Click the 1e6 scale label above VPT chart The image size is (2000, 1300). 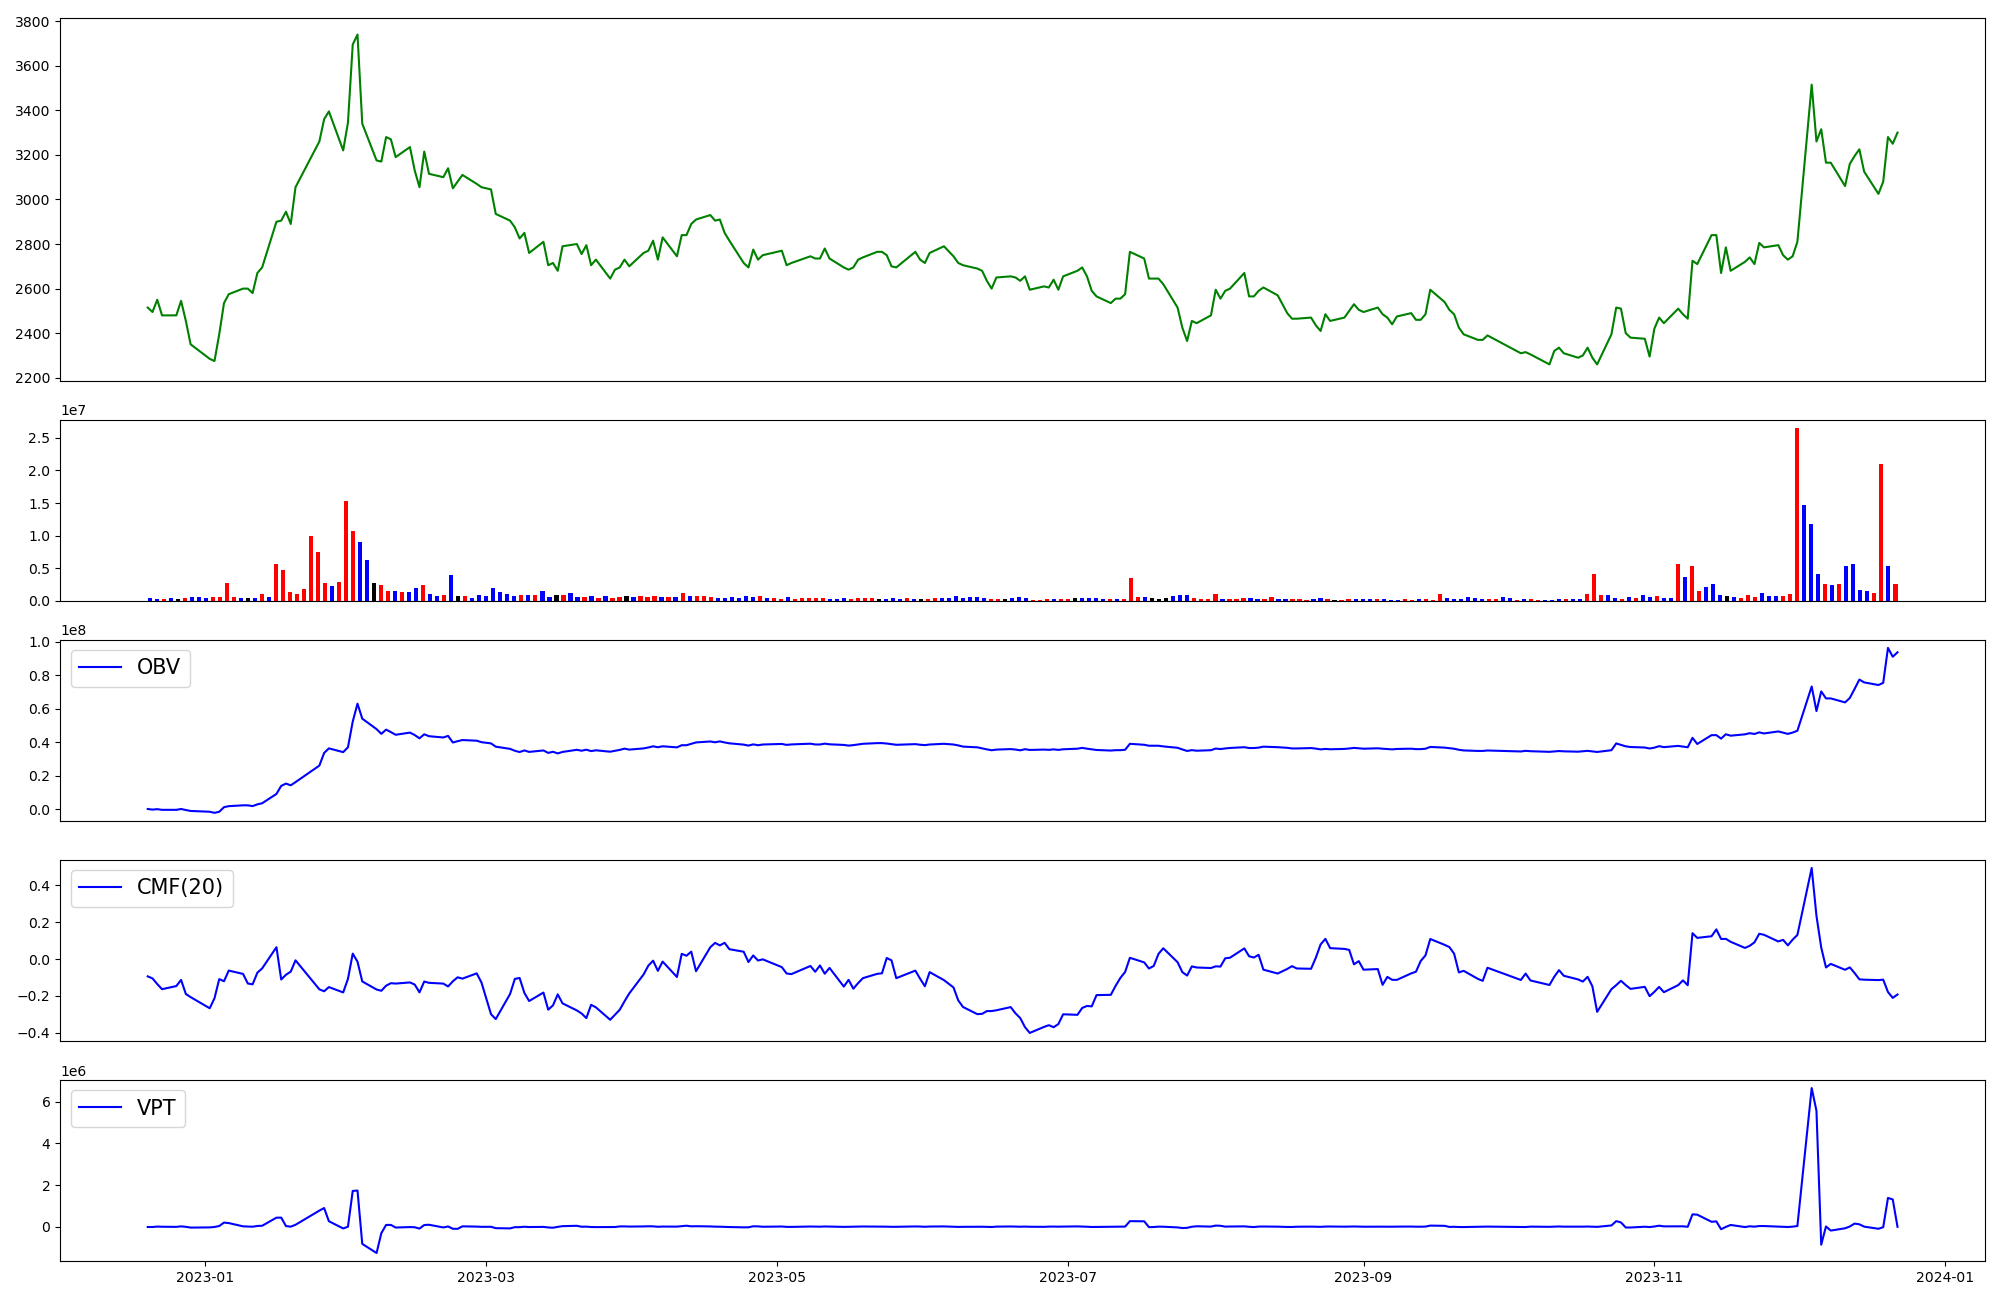[73, 1071]
